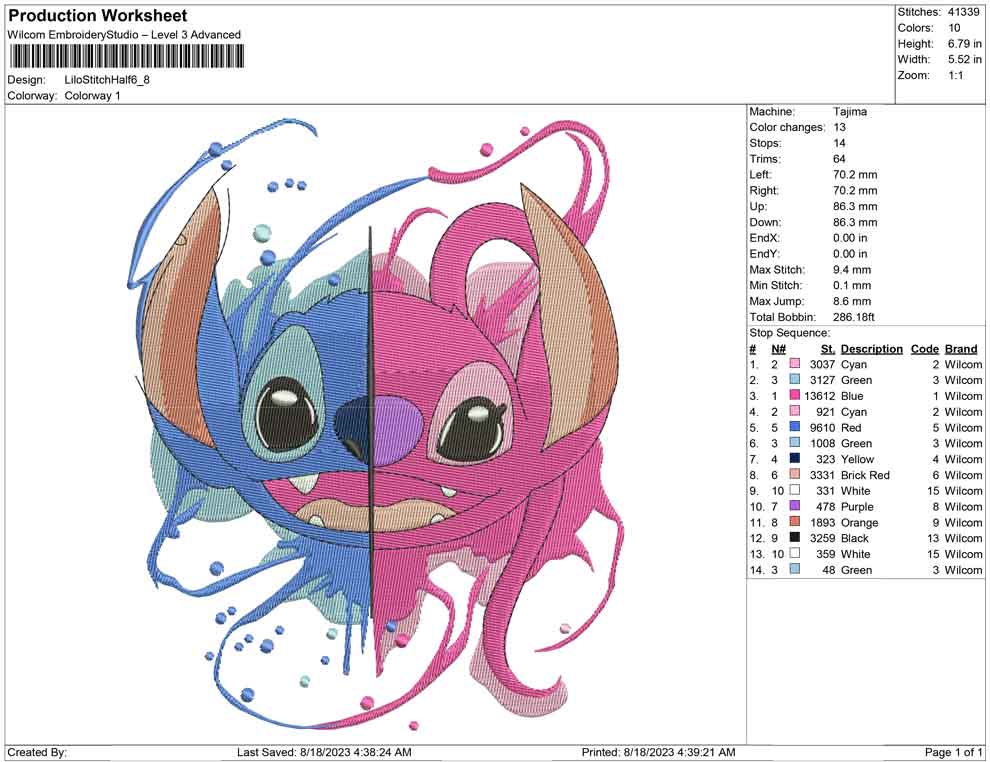990x762 pixels.
Task: Select the design name LiloStitchHalf6_8
Action: tap(107, 80)
